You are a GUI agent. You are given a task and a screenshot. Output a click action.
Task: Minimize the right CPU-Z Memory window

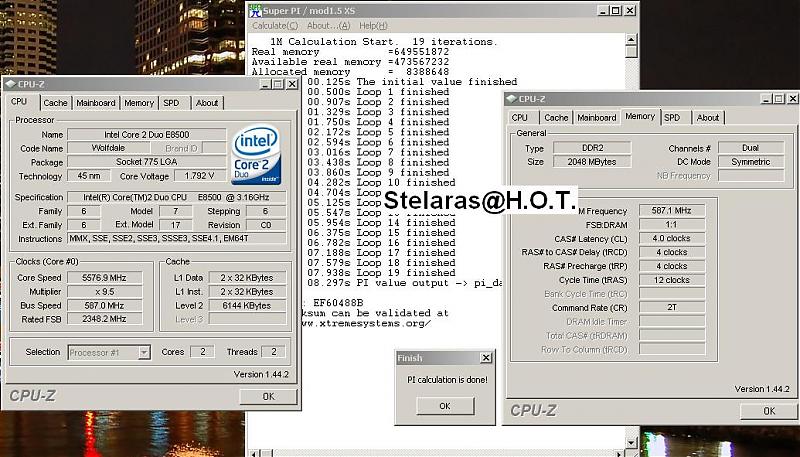click(x=765, y=98)
